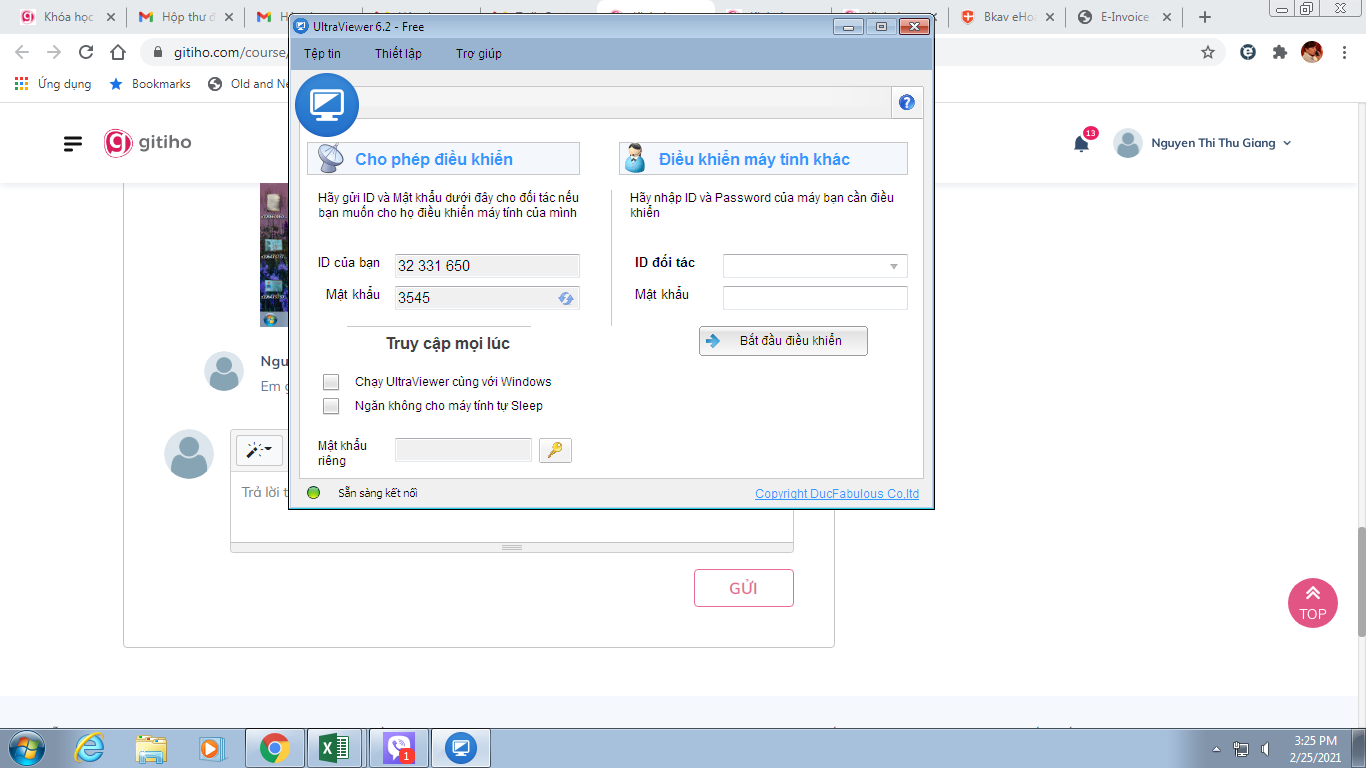Switch to the E-Invoice tab
The image size is (1366, 768).
(x=1124, y=17)
